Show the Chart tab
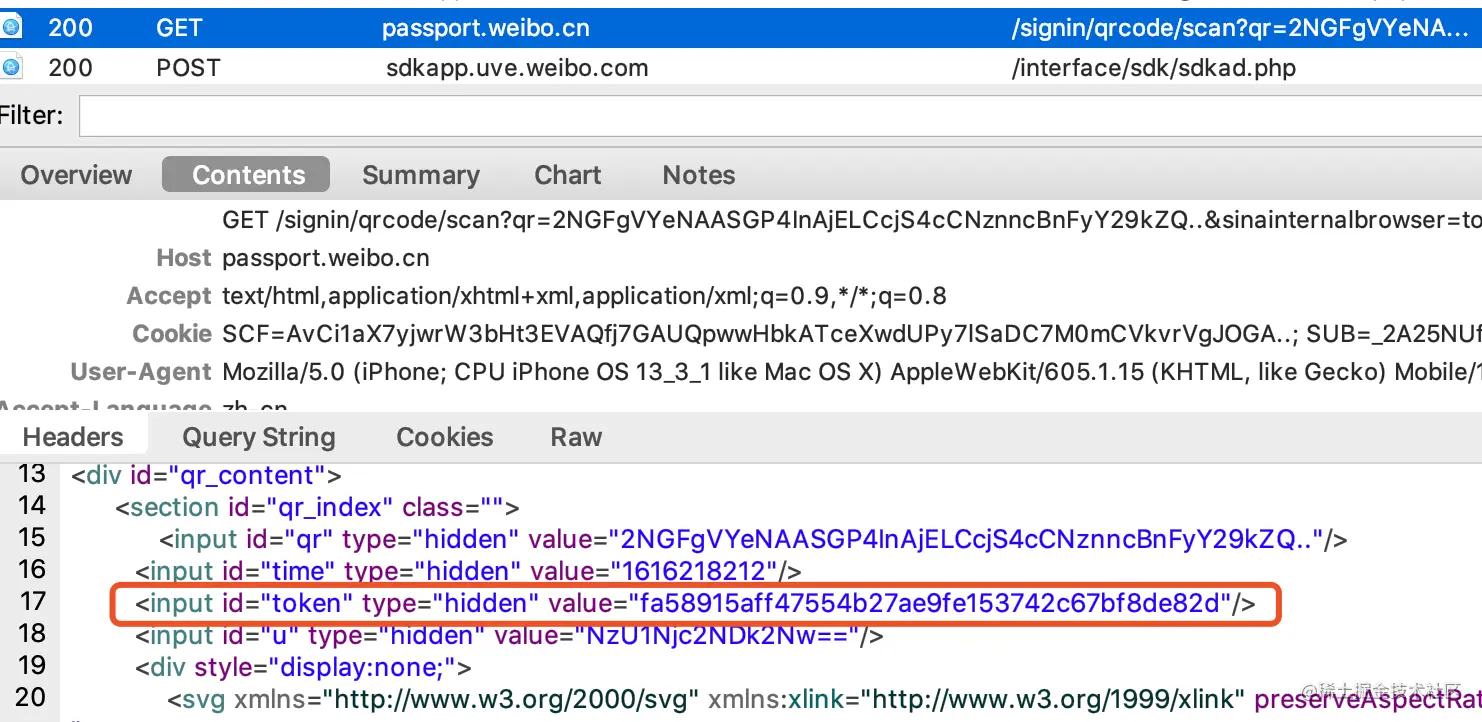This screenshot has height=722, width=1482. (567, 175)
